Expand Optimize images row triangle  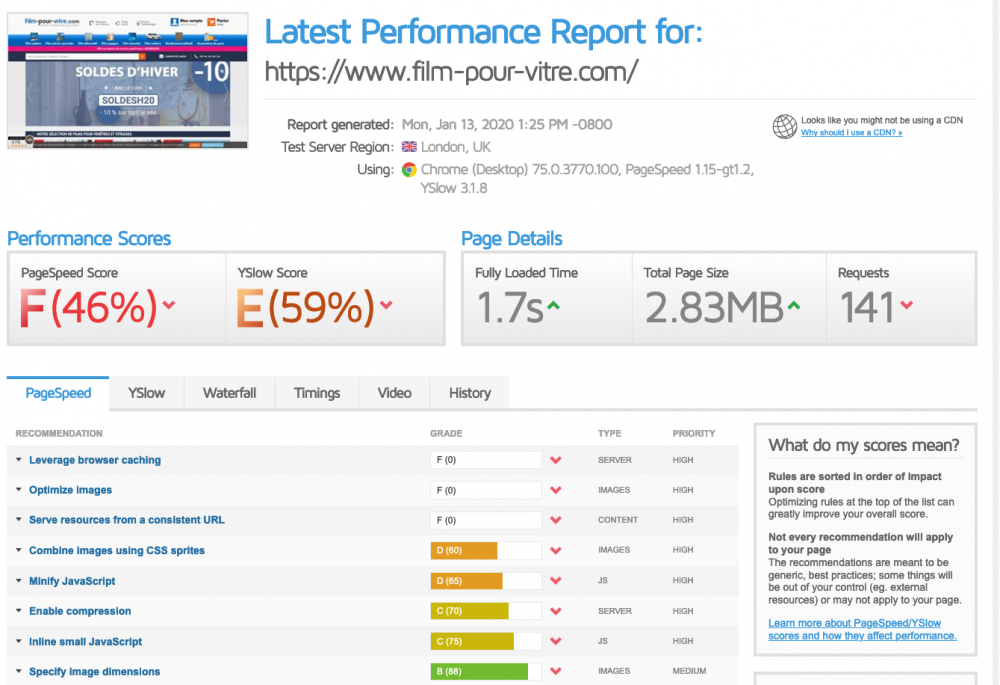(x=18, y=489)
